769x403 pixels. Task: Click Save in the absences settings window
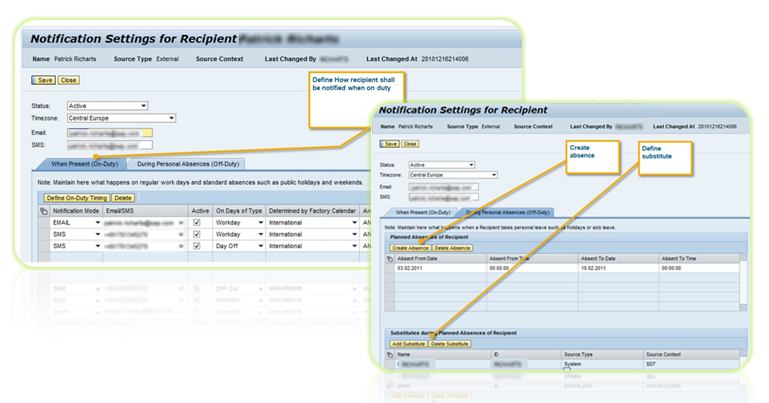point(389,144)
